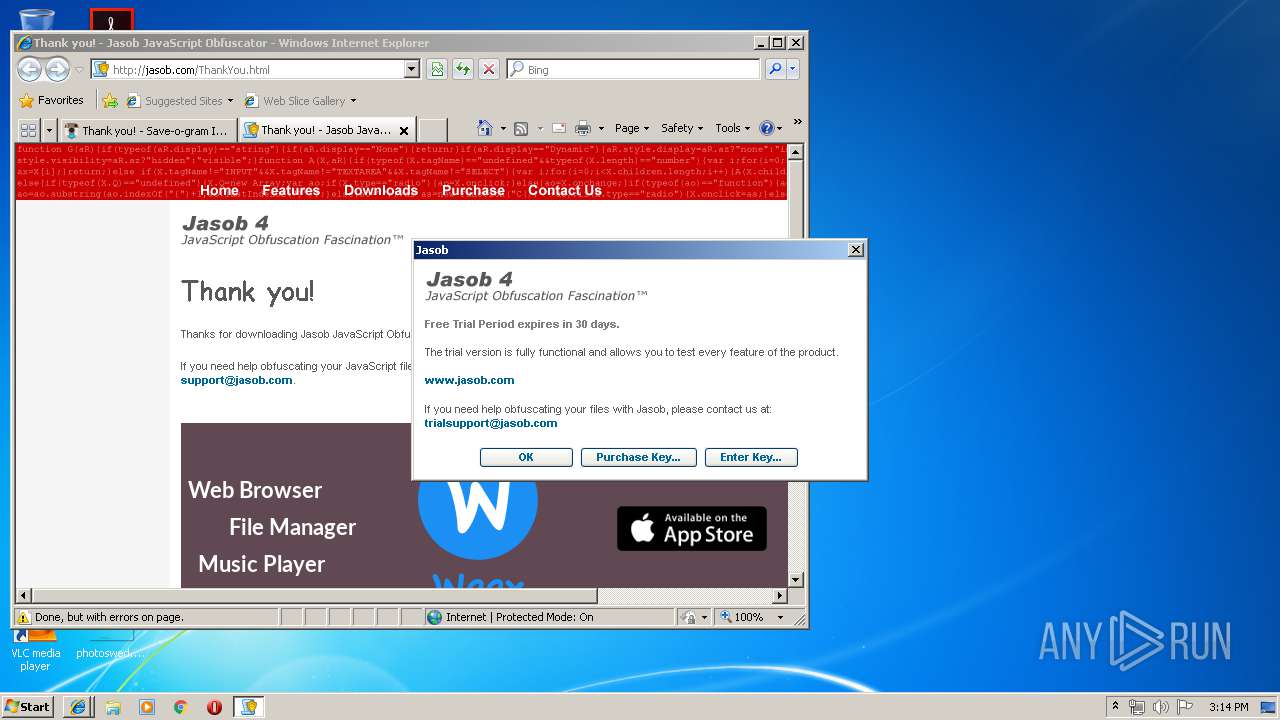
Task: Click OK in the Jasob dialog
Action: click(526, 457)
